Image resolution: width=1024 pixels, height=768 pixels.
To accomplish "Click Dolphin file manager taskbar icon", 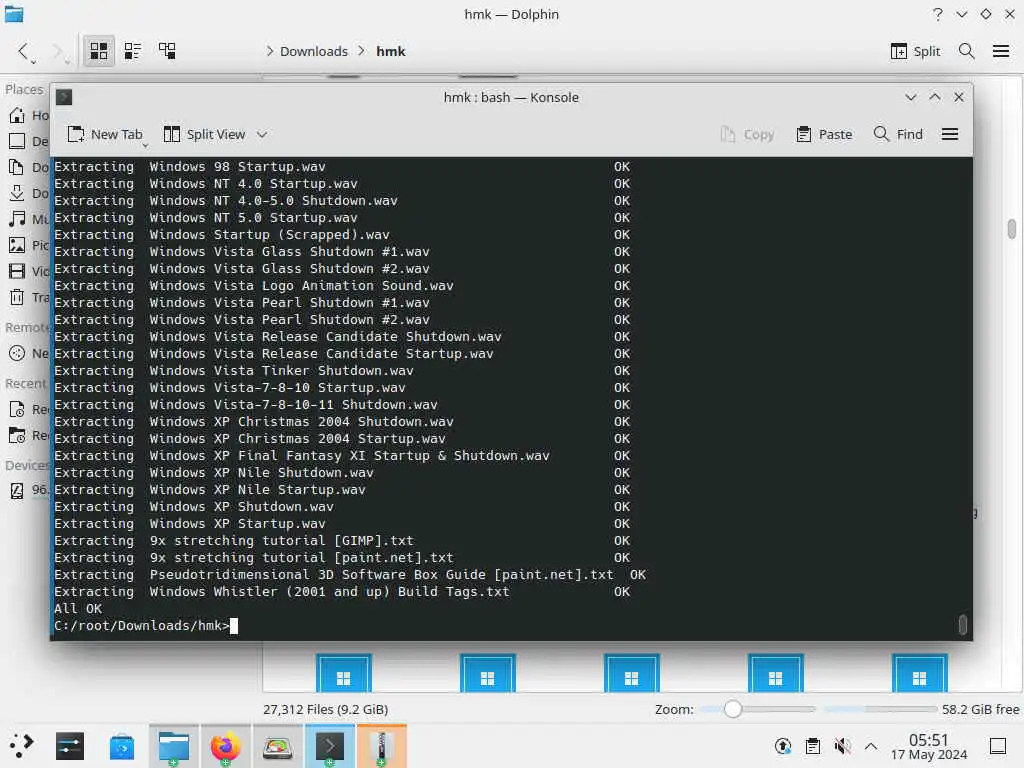I will 174,746.
